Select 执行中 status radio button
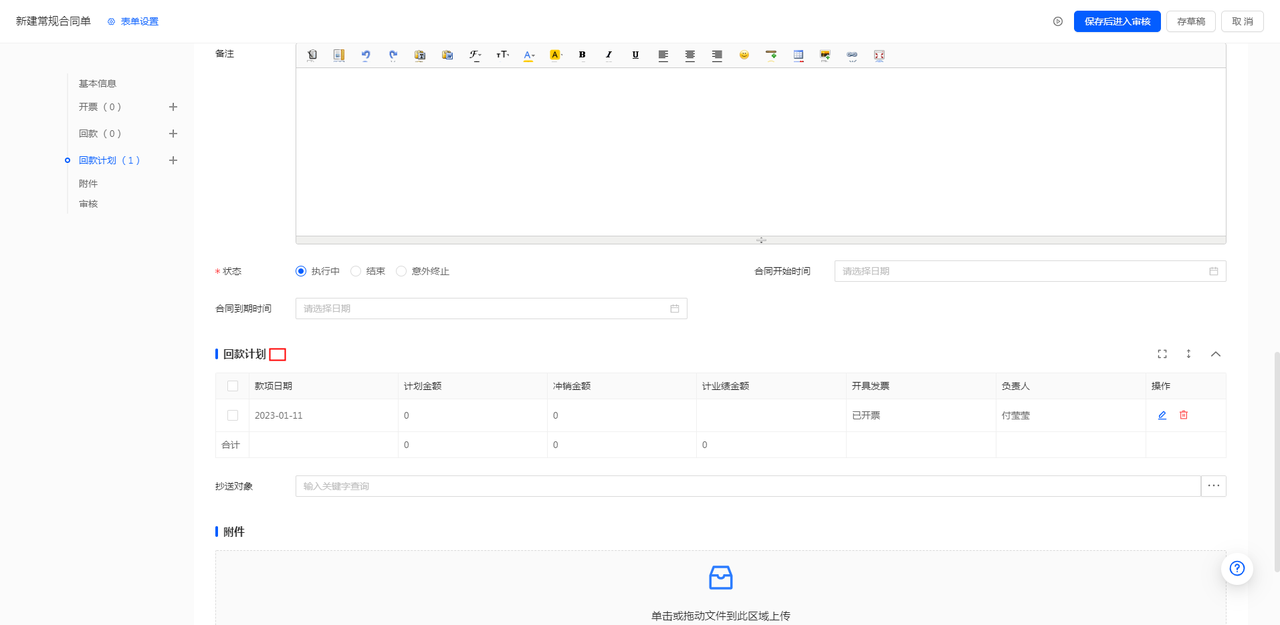The image size is (1280, 625). pos(301,271)
